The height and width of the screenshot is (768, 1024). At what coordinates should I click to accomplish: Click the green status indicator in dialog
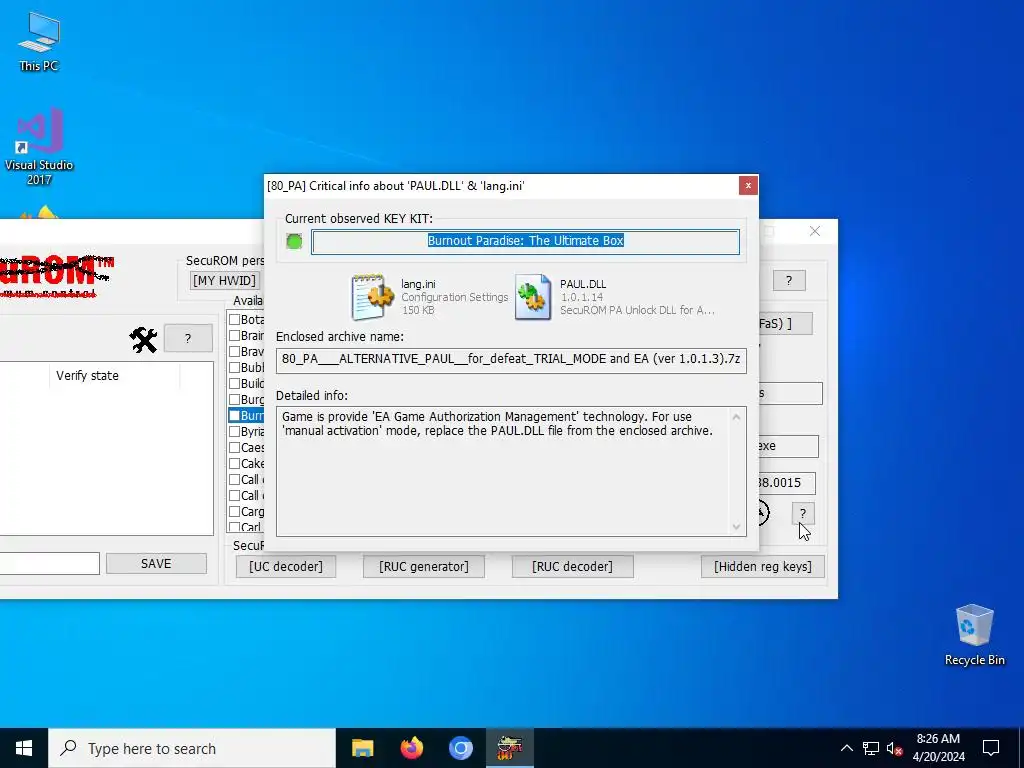(294, 241)
